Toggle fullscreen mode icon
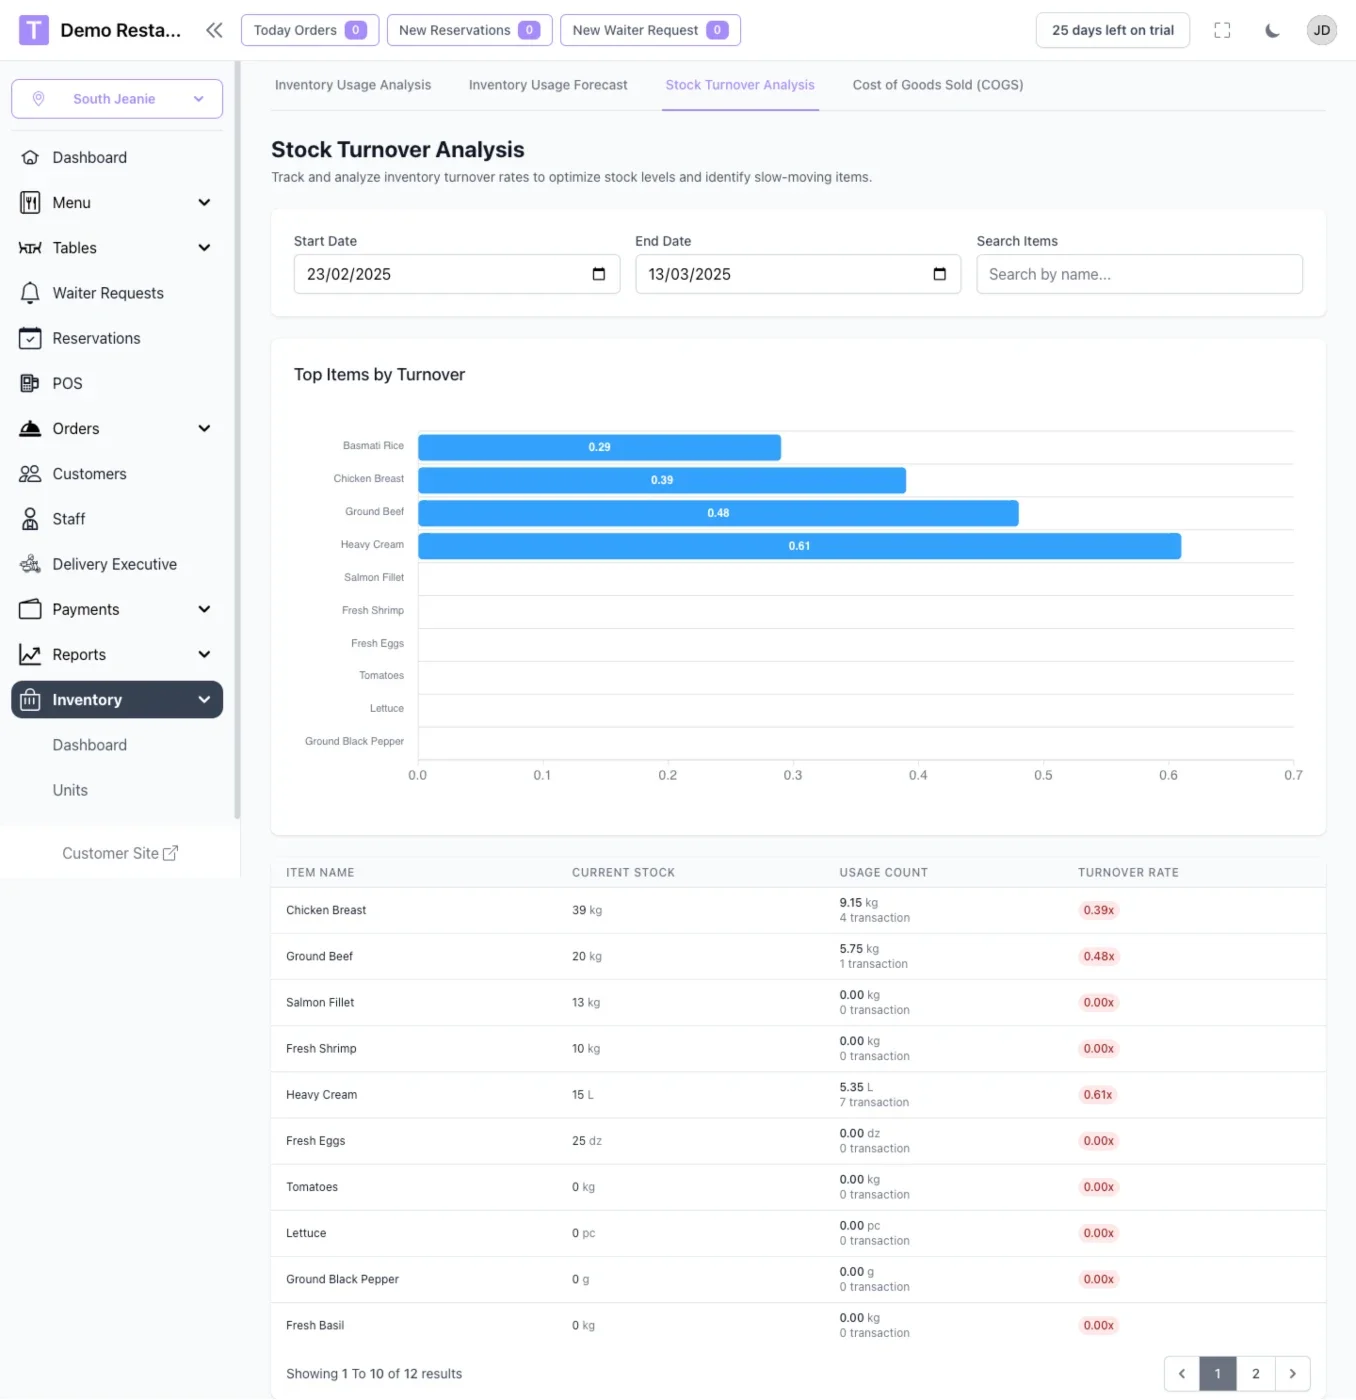The width and height of the screenshot is (1356, 1400). (1222, 30)
